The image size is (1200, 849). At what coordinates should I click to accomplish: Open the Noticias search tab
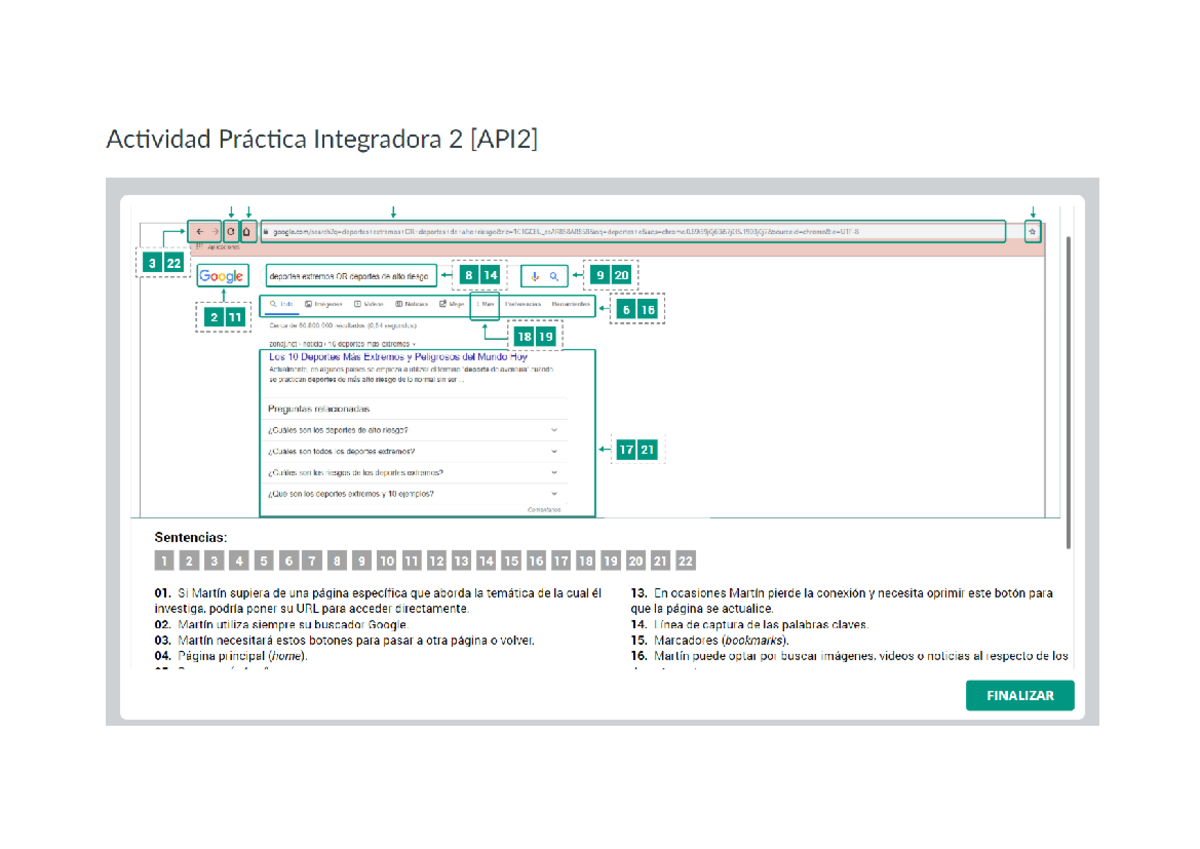tap(412, 304)
